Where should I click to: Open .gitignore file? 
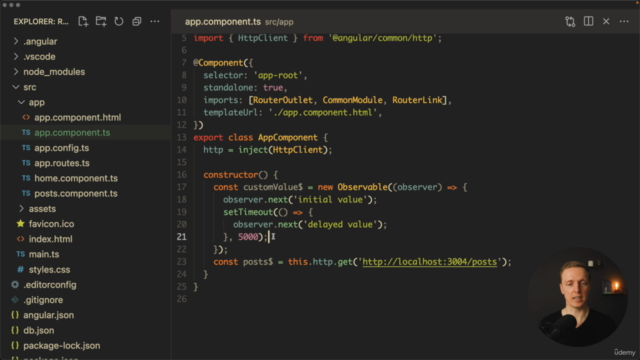click(43, 300)
